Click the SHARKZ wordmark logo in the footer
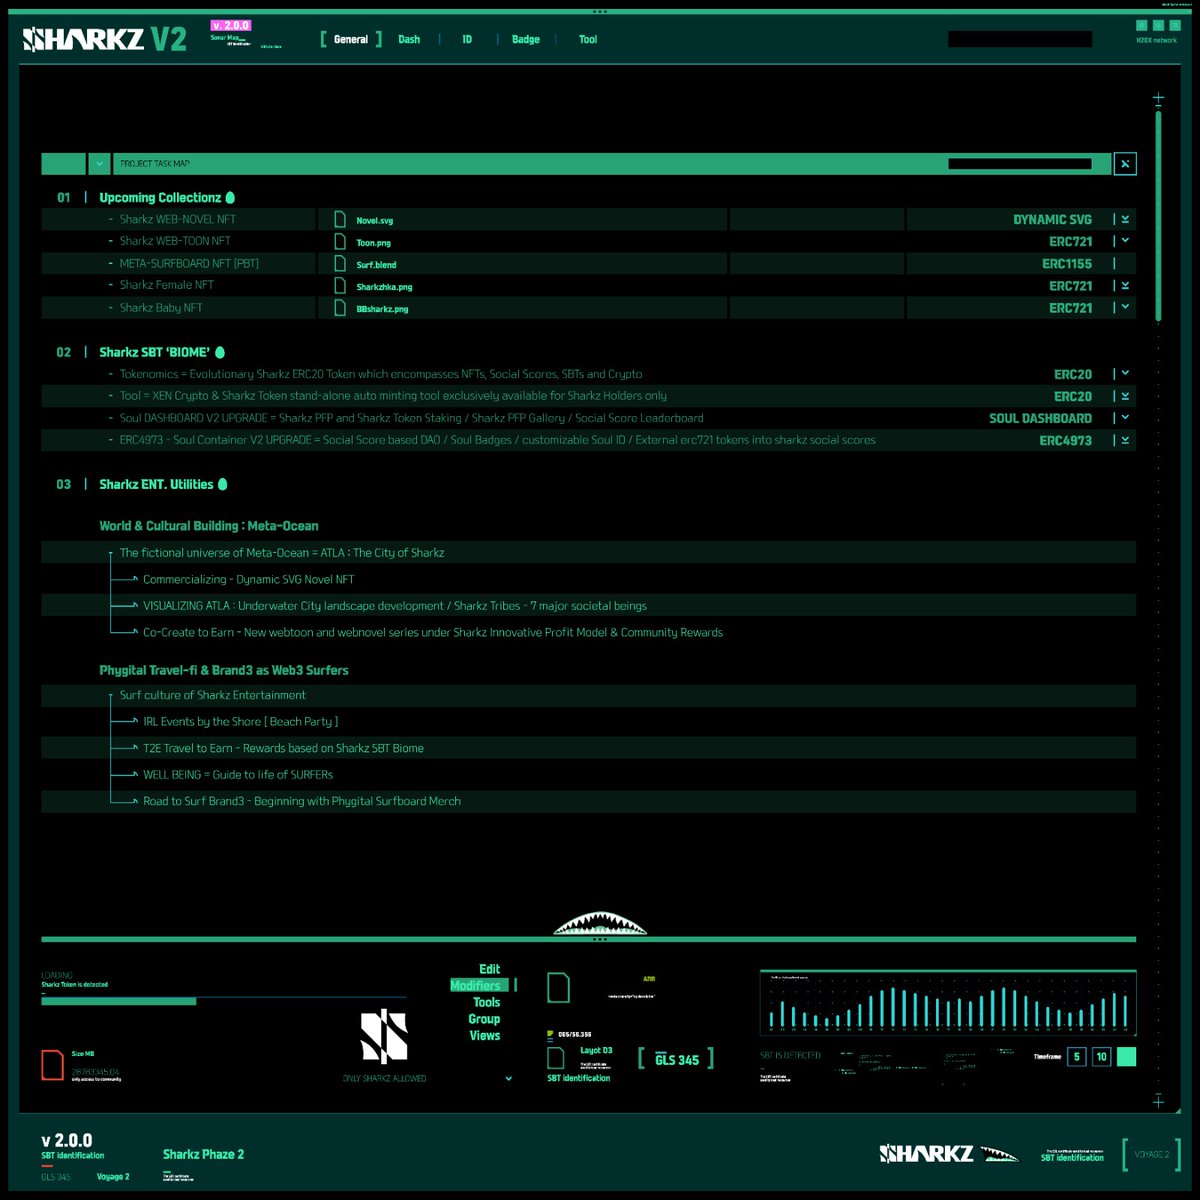 (x=926, y=1153)
